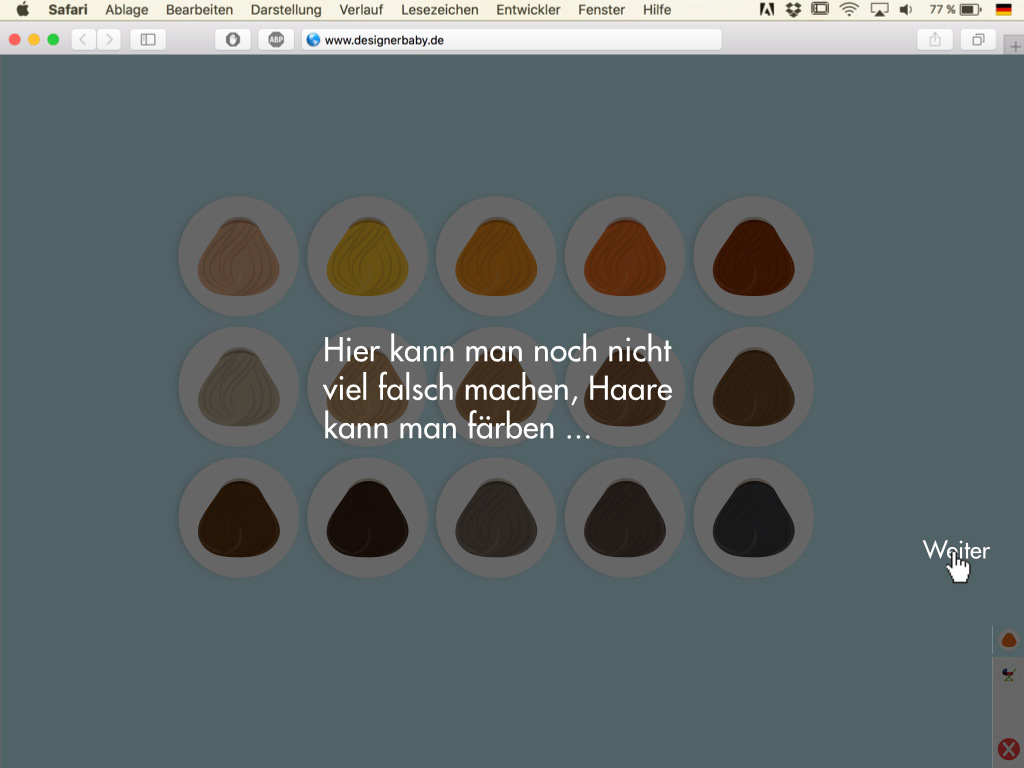Open the Entwickler menu
This screenshot has height=768, width=1024.
pos(528,10)
